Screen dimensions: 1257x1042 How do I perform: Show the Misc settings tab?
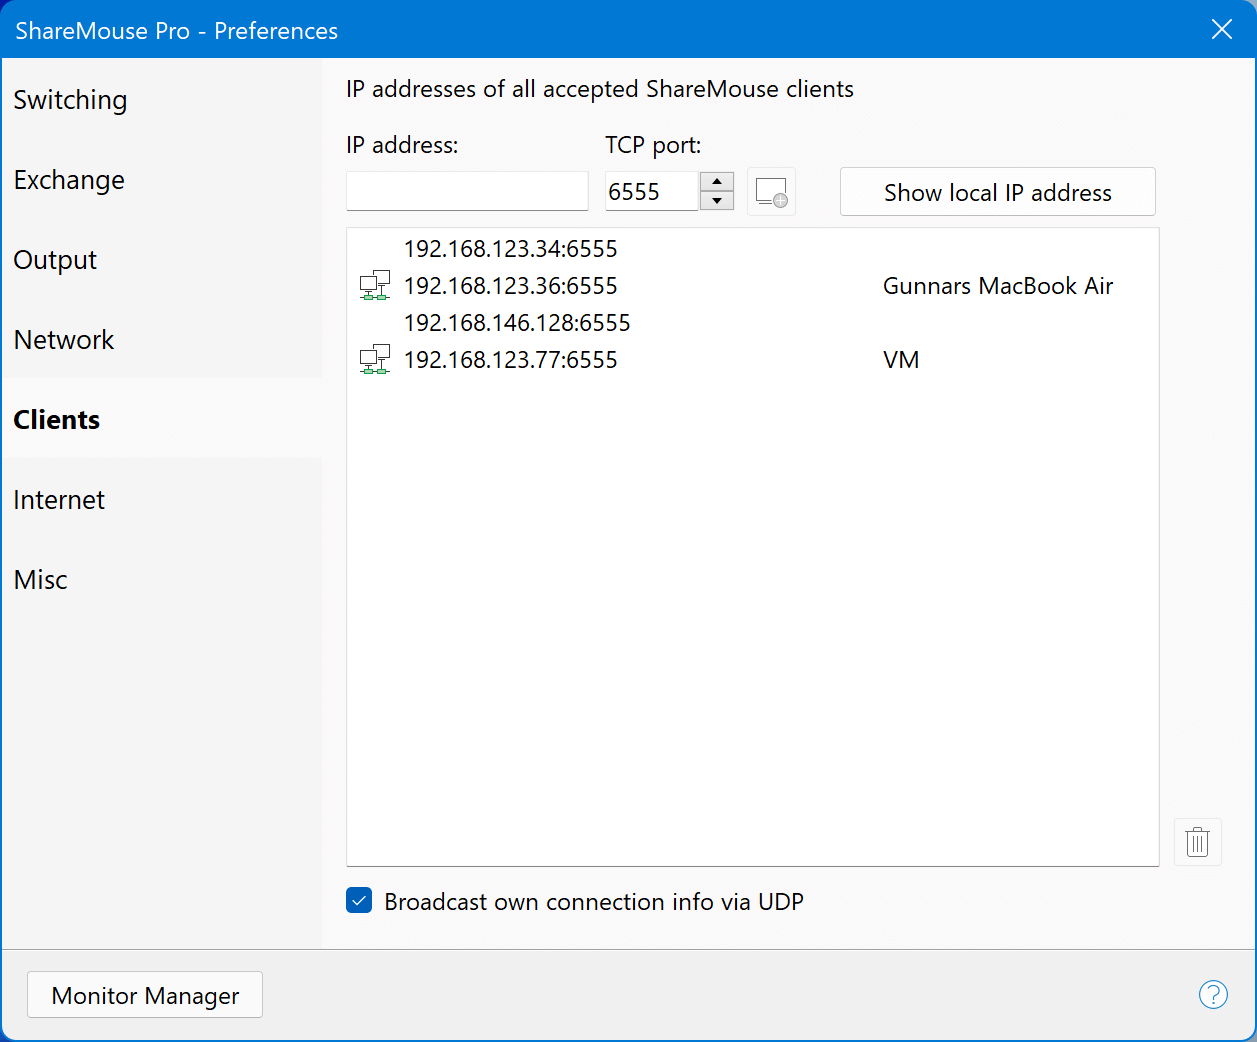tap(162, 579)
